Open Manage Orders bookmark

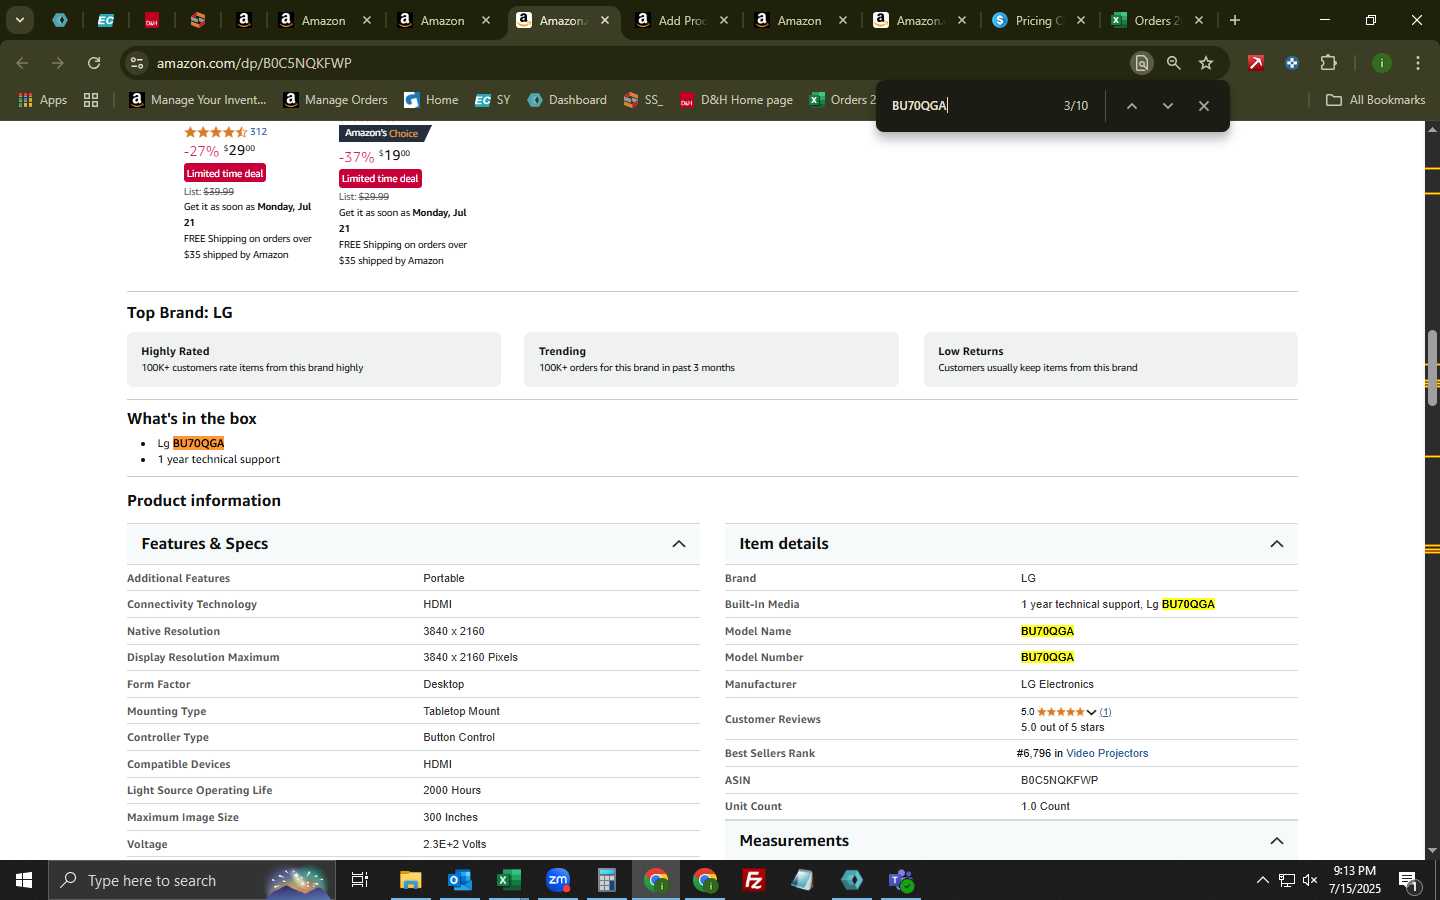pyautogui.click(x=335, y=100)
